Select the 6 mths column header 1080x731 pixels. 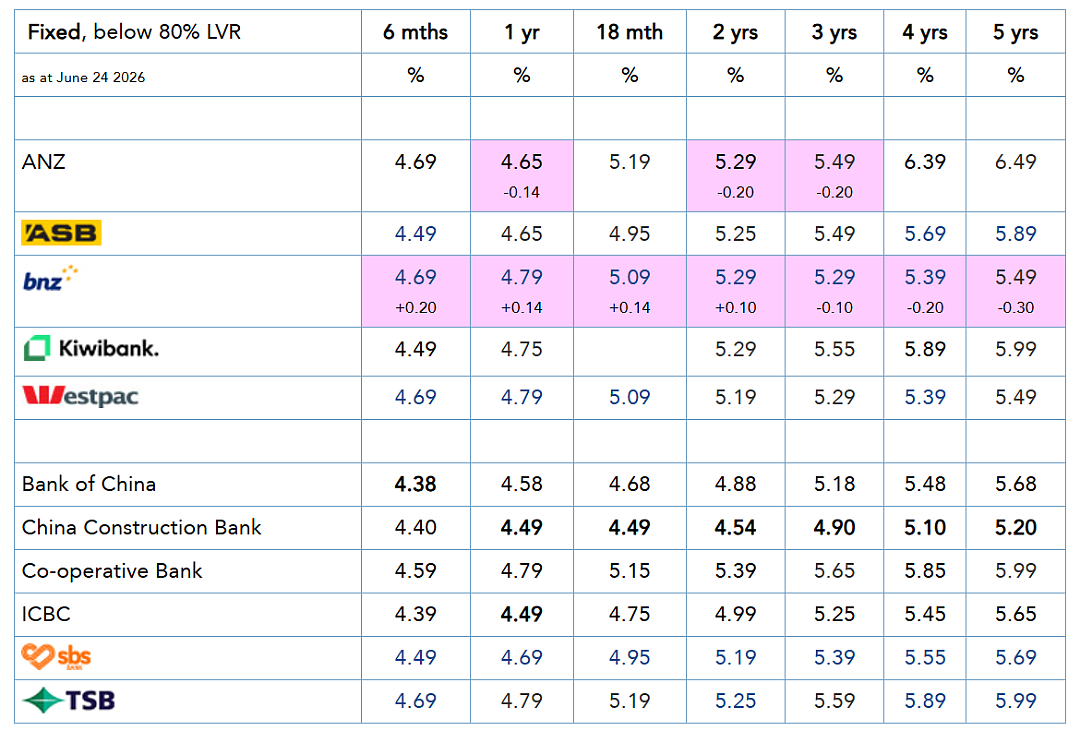click(415, 32)
